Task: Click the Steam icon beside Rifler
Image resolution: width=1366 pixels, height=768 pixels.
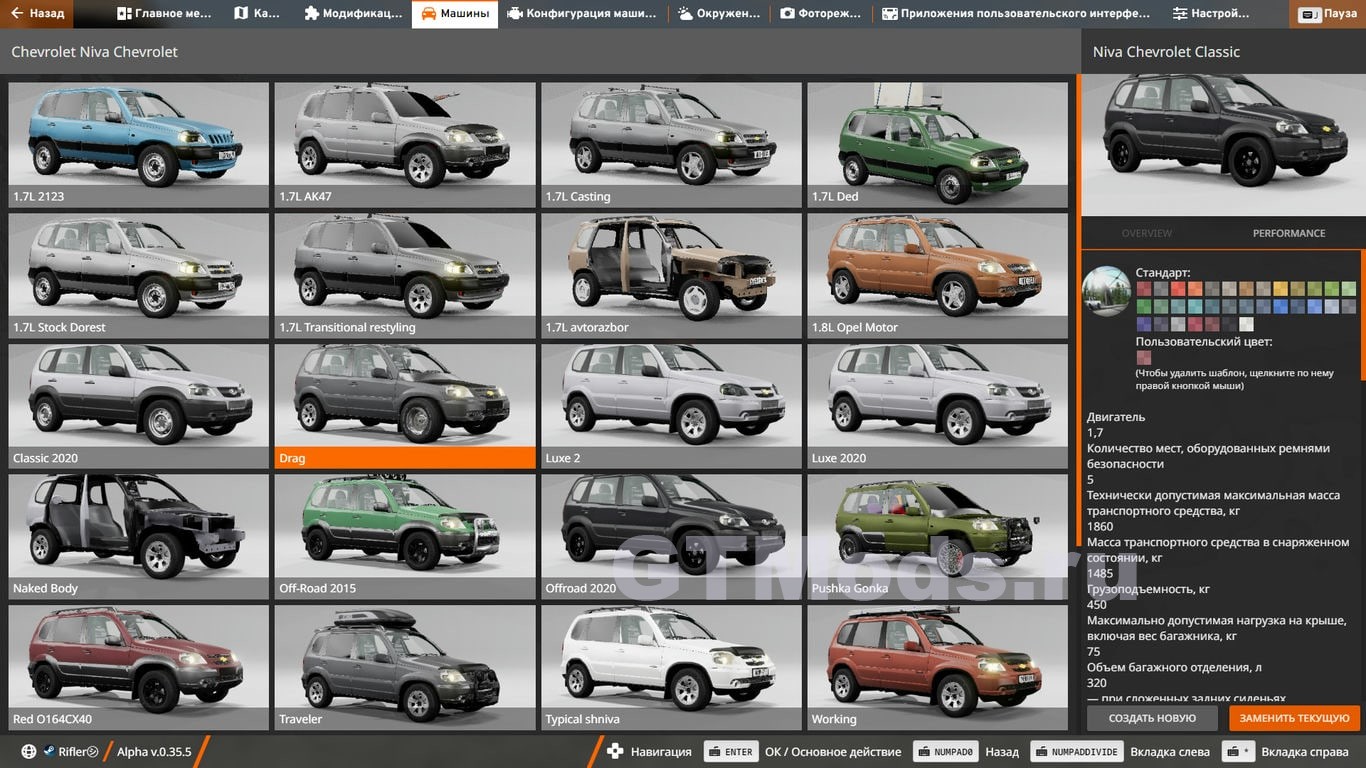Action: click(x=49, y=751)
